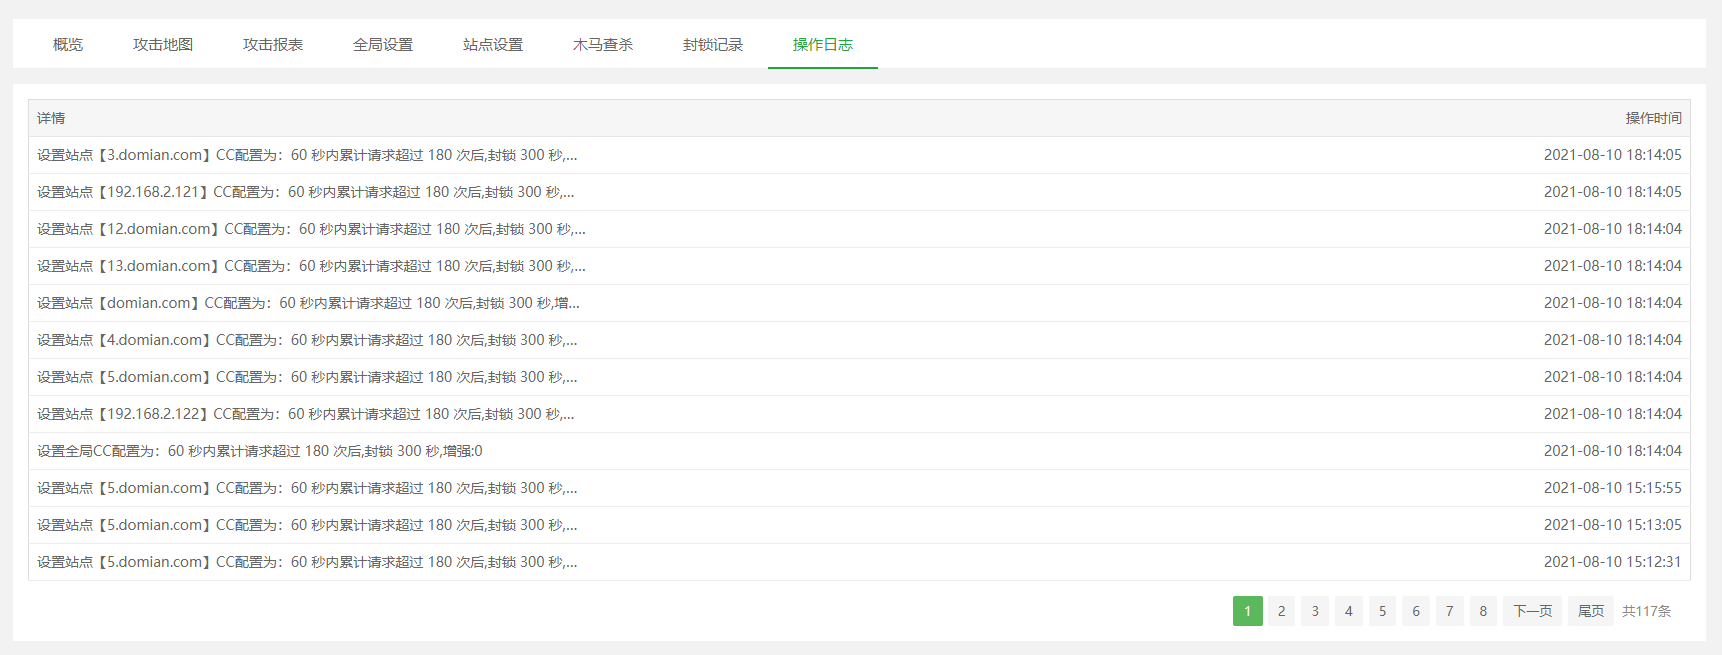Select the 设置全局CC配置 log entry

[x=260, y=451]
